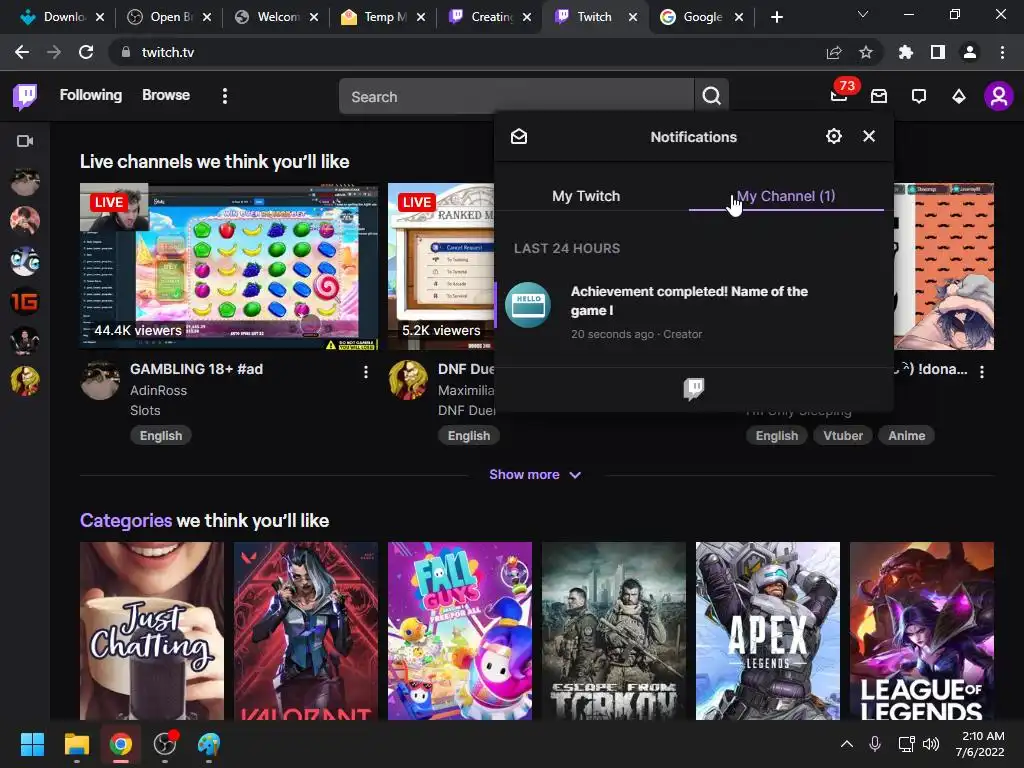Open the whispers chat bubble icon
1024x768 pixels.
click(x=919, y=97)
